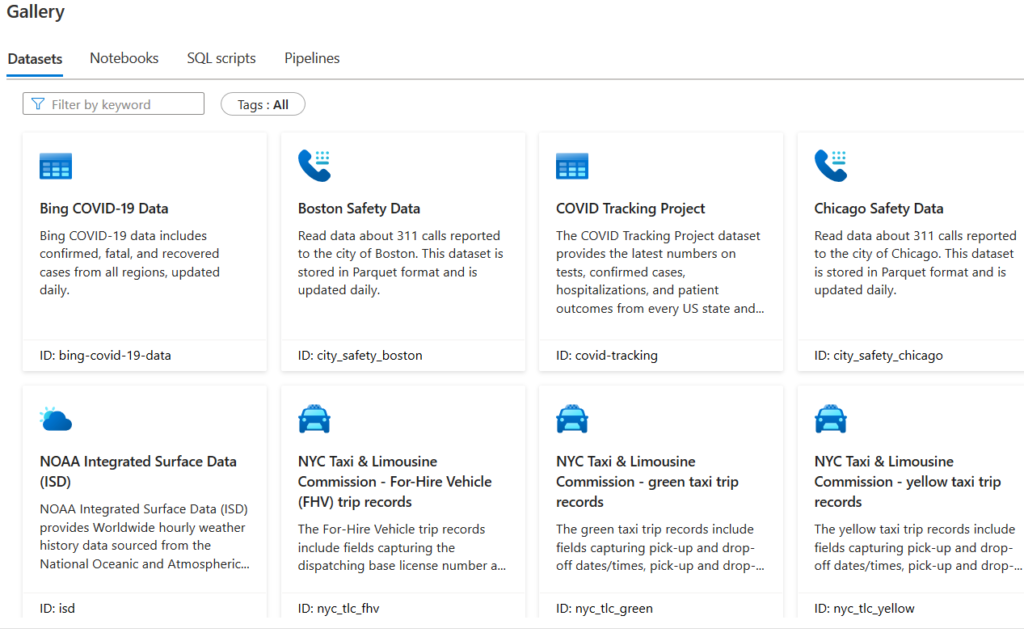
Task: Click the green taxi trip records taxi icon
Action: tap(572, 419)
